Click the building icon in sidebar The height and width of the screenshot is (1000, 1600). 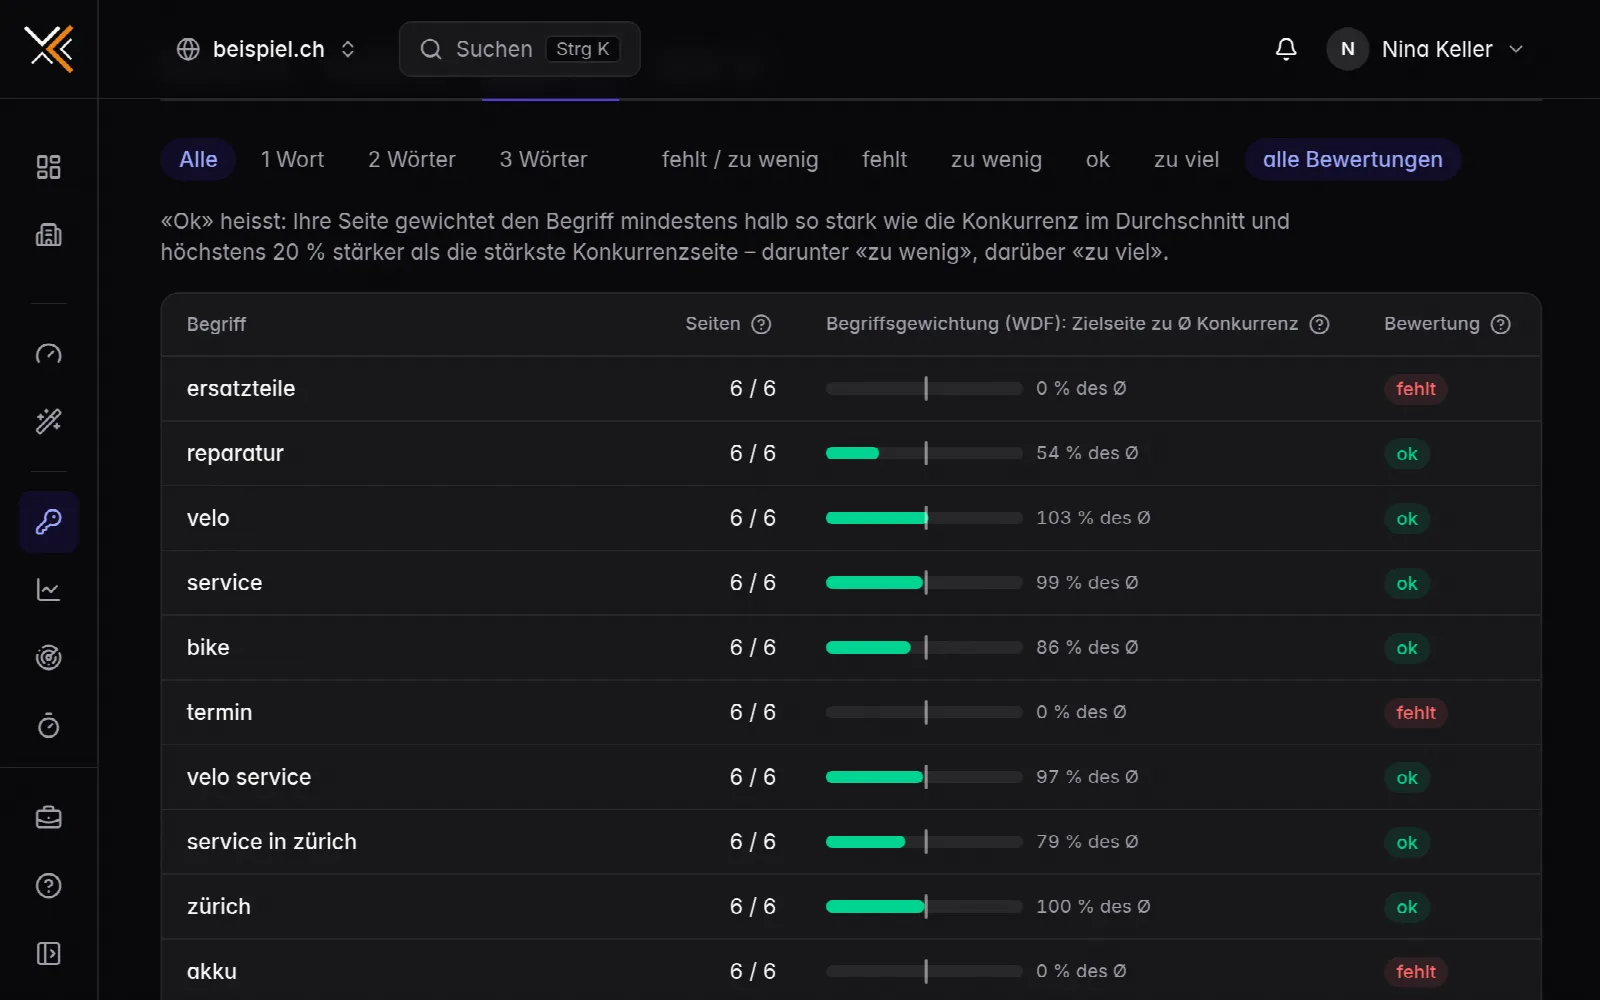tap(48, 235)
